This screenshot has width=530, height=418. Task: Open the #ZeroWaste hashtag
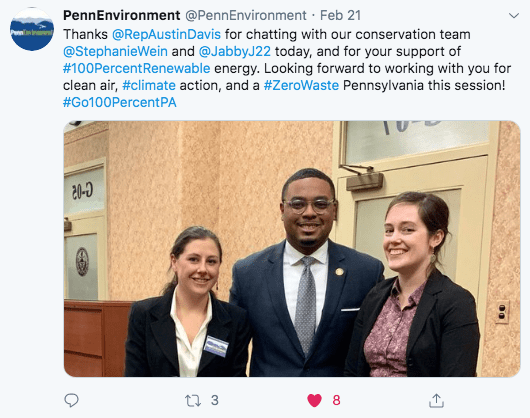(301, 85)
